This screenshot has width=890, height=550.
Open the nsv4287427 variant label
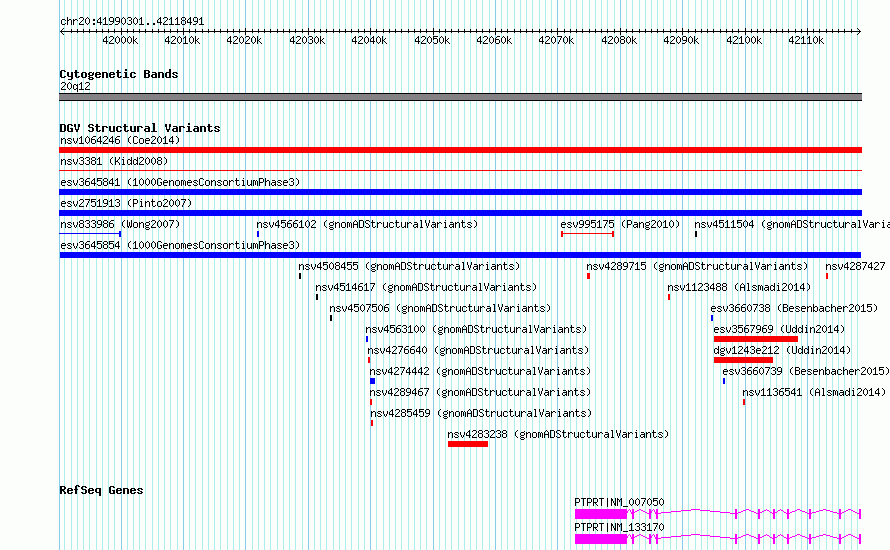(857, 266)
